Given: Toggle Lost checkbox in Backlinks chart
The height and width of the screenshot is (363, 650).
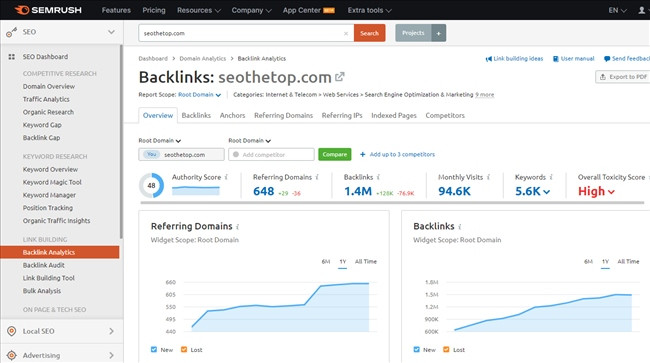Looking at the screenshot, I should [x=446, y=349].
